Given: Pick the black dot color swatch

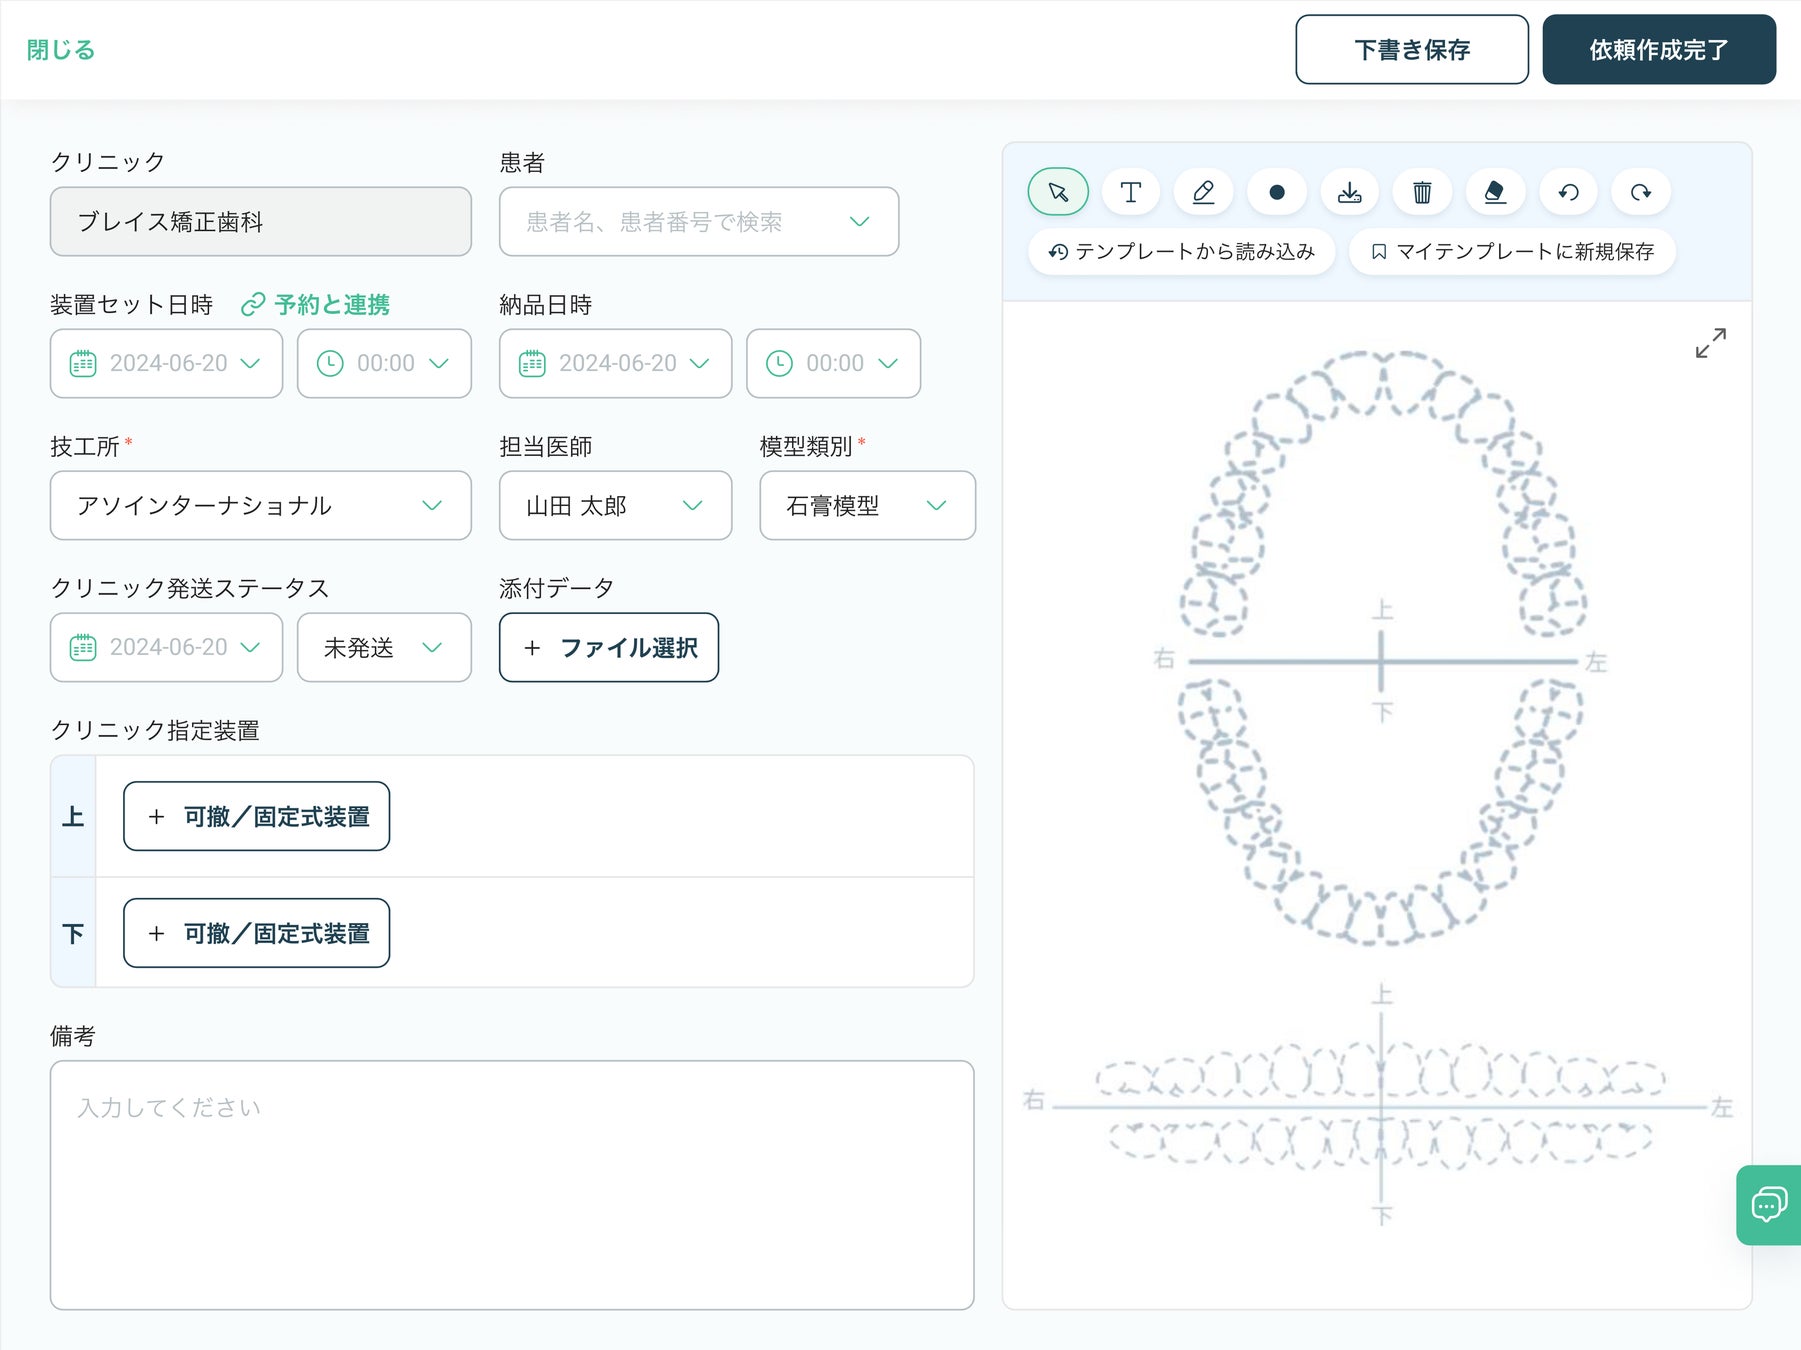Looking at the screenshot, I should tap(1277, 192).
